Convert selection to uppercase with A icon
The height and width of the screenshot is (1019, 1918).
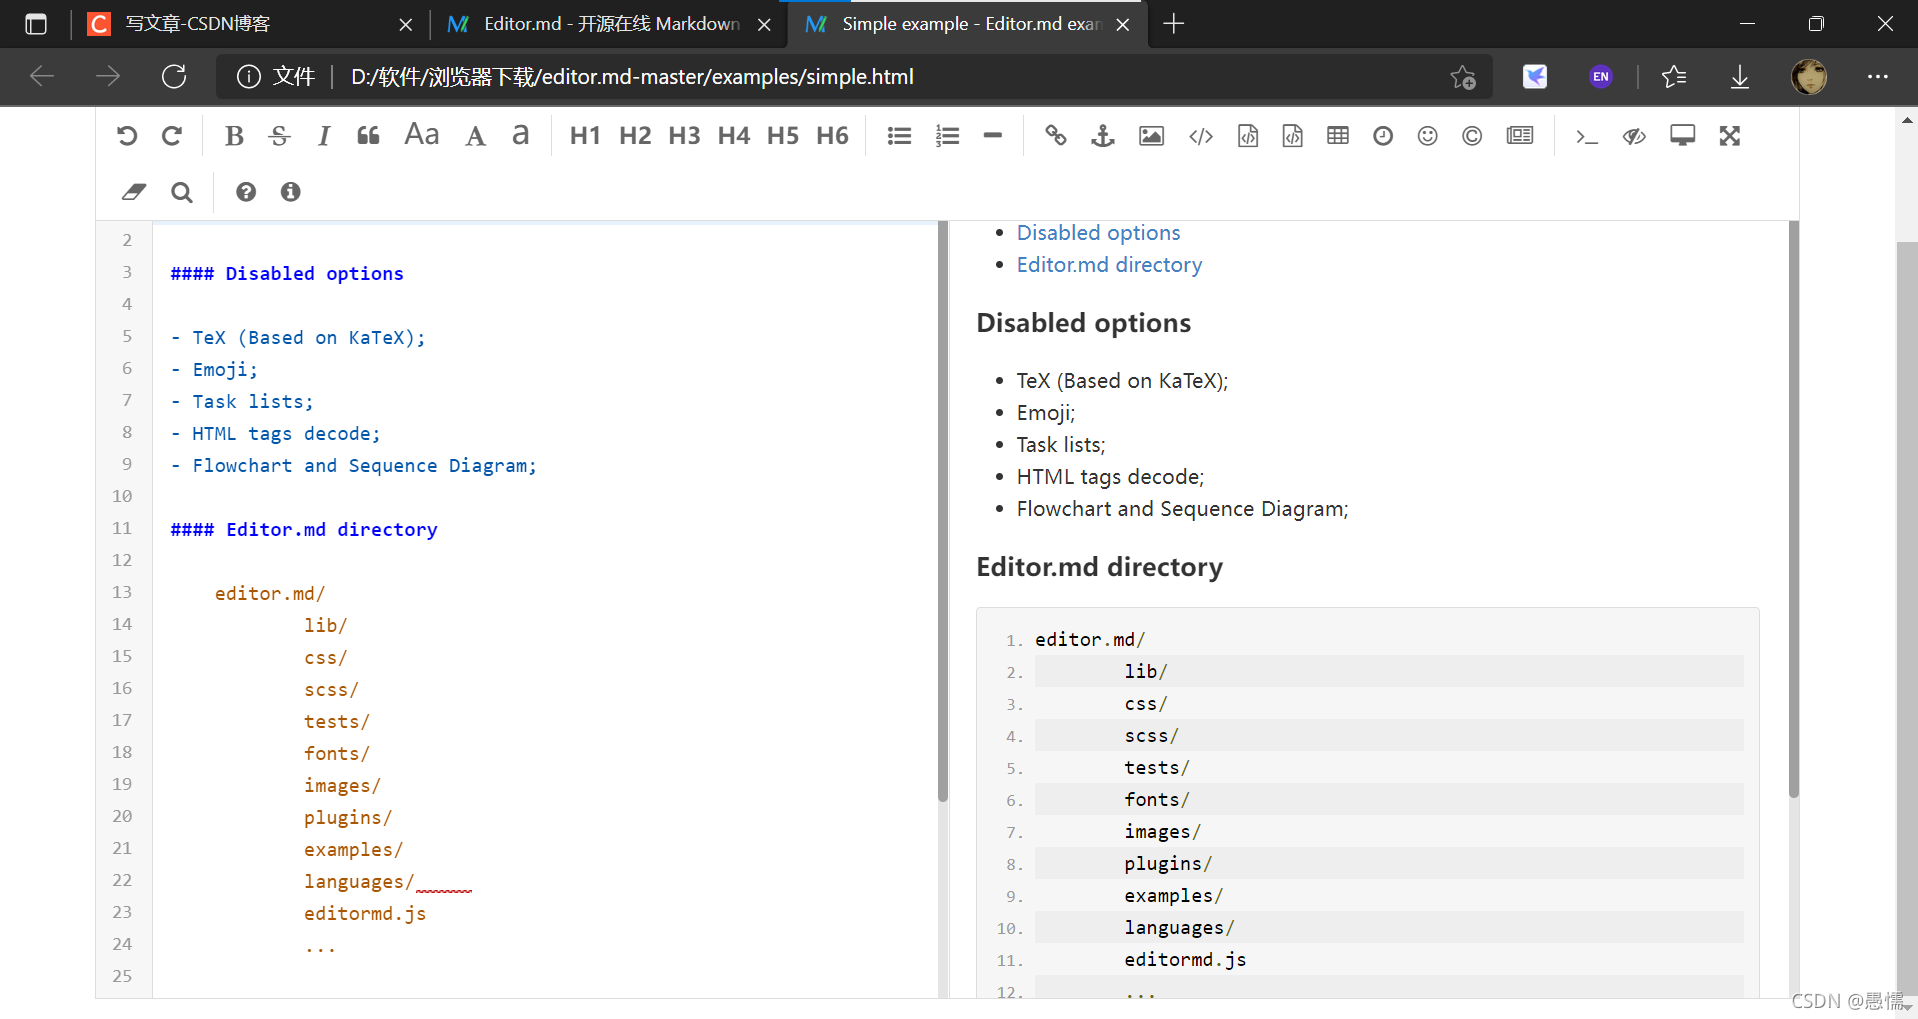click(x=476, y=136)
